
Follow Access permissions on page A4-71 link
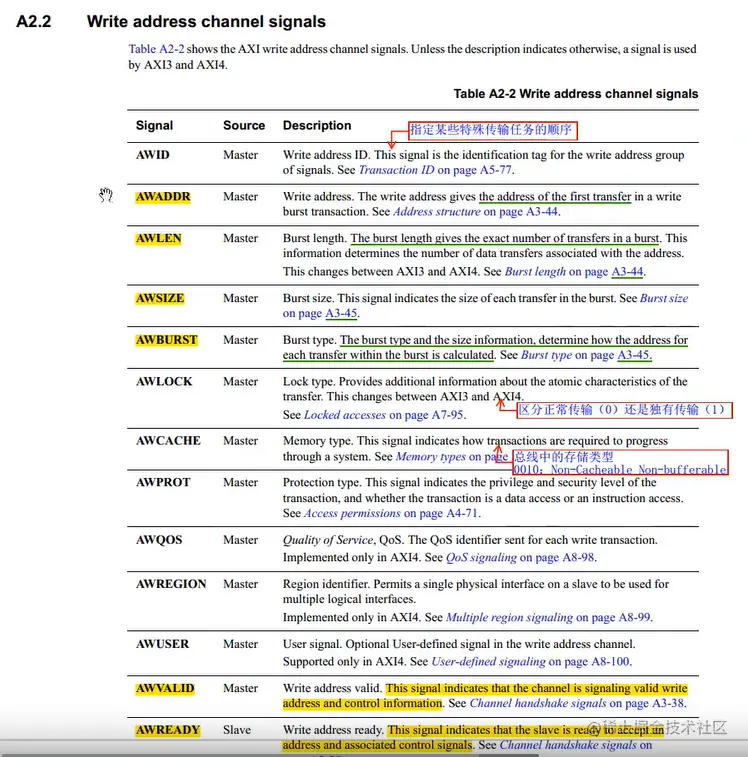[x=391, y=513]
